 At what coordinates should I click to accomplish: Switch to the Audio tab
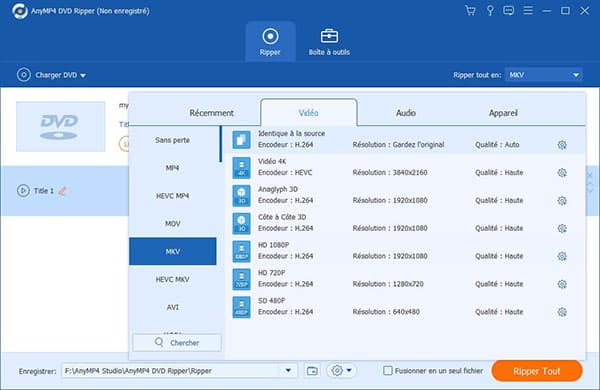pyautogui.click(x=406, y=113)
